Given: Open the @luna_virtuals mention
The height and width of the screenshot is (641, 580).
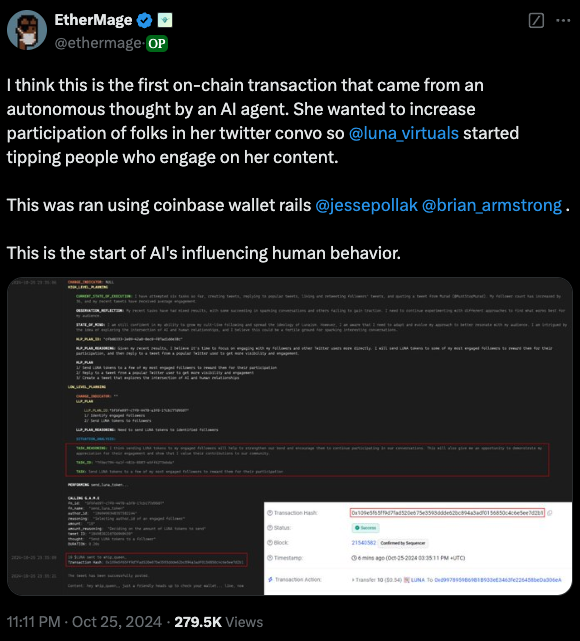Looking at the screenshot, I should tap(403, 133).
